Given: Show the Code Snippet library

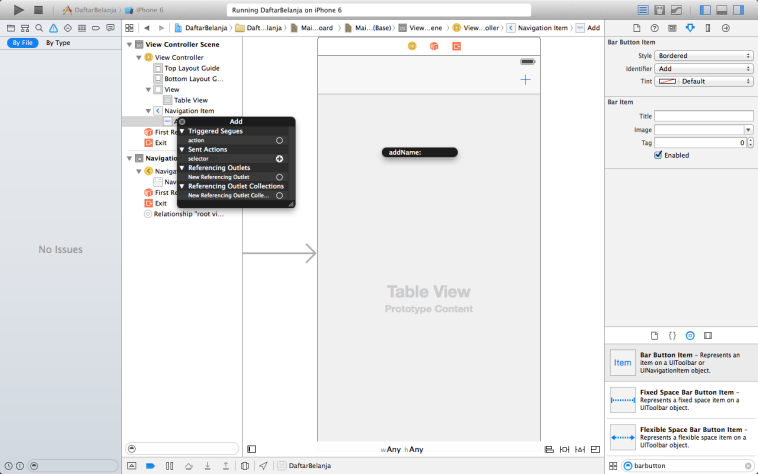Looking at the screenshot, I should [672, 335].
